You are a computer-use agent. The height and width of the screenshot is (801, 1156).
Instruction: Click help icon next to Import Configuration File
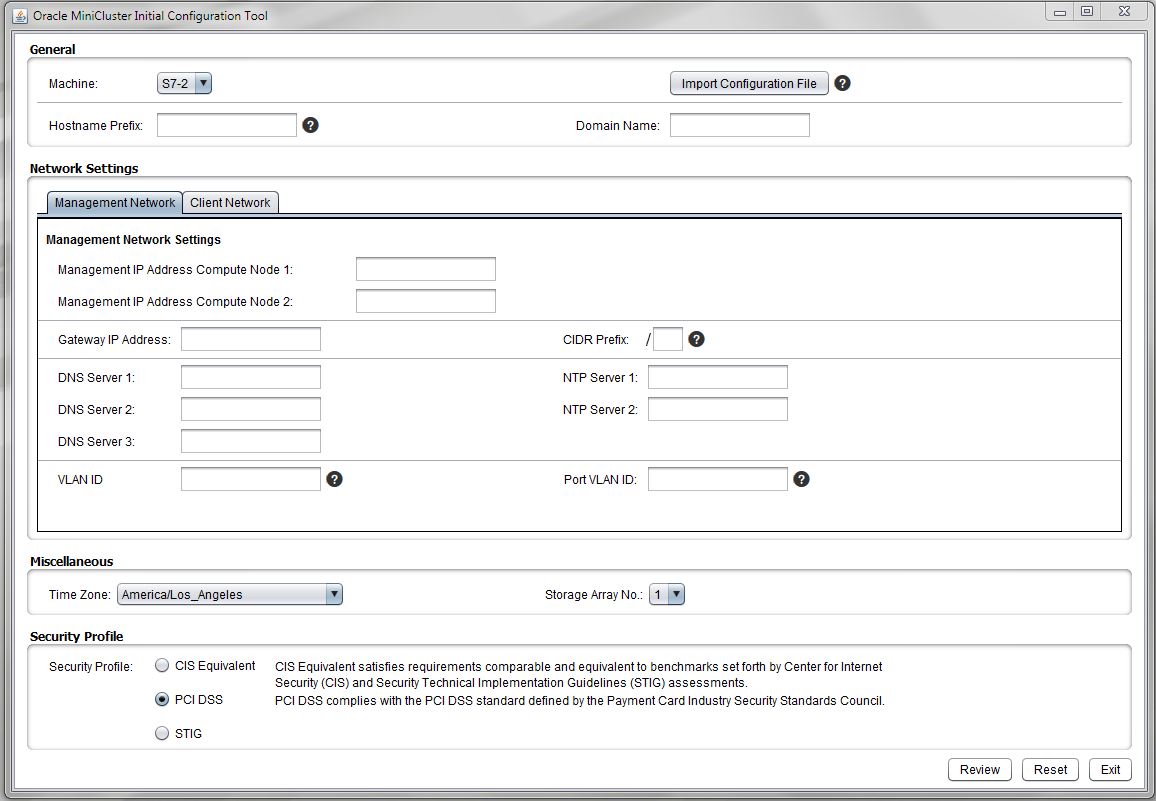tap(842, 83)
